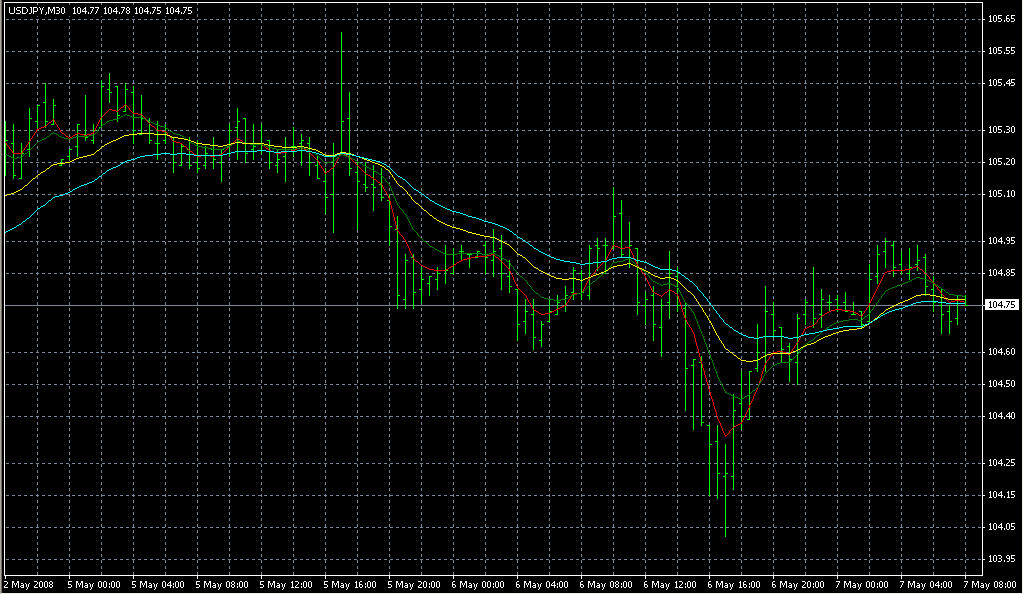This screenshot has width=1024, height=594.
Task: Click the highlighted 104.75 current price label
Action: click(x=1000, y=305)
